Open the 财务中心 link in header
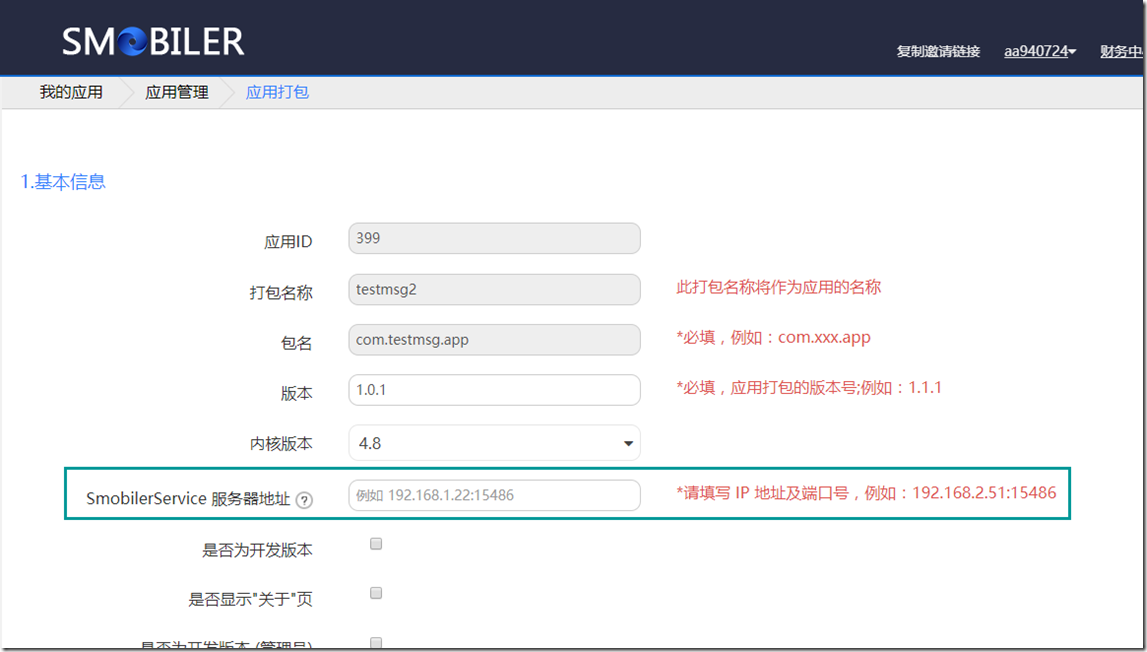 pos(1122,51)
